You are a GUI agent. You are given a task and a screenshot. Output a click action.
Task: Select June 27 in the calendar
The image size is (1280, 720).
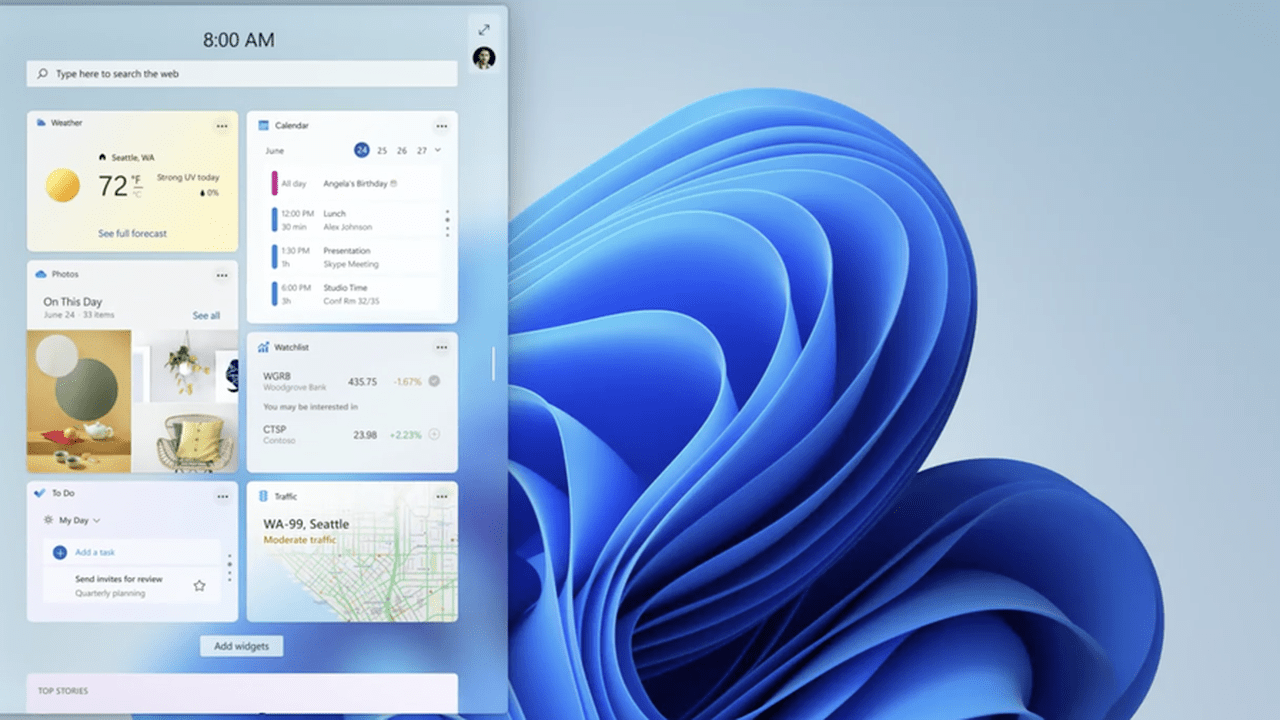[x=421, y=151]
